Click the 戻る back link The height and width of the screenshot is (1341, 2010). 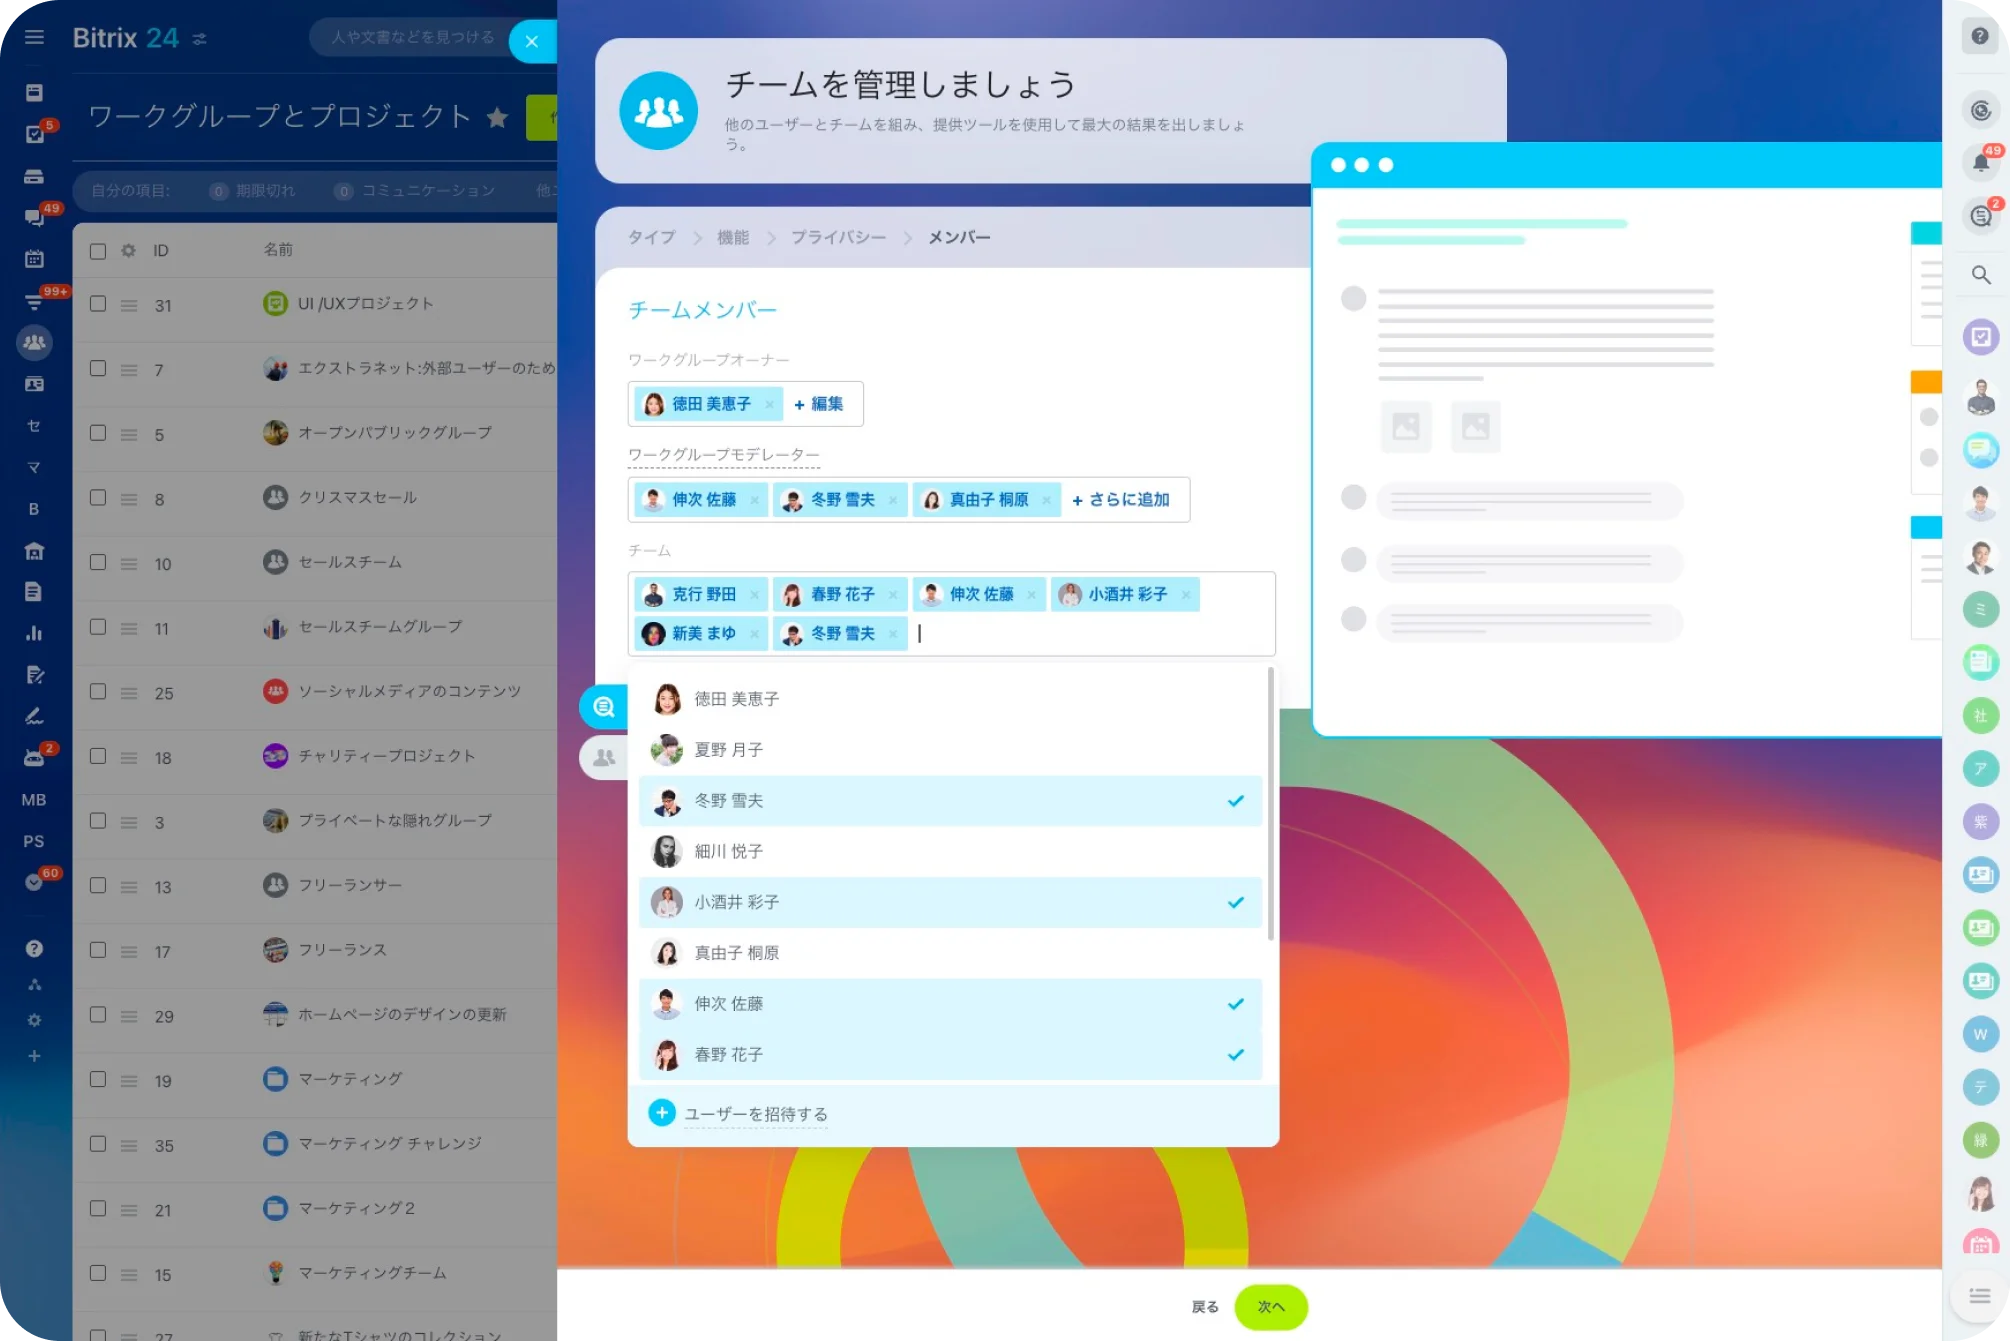click(x=1205, y=1307)
